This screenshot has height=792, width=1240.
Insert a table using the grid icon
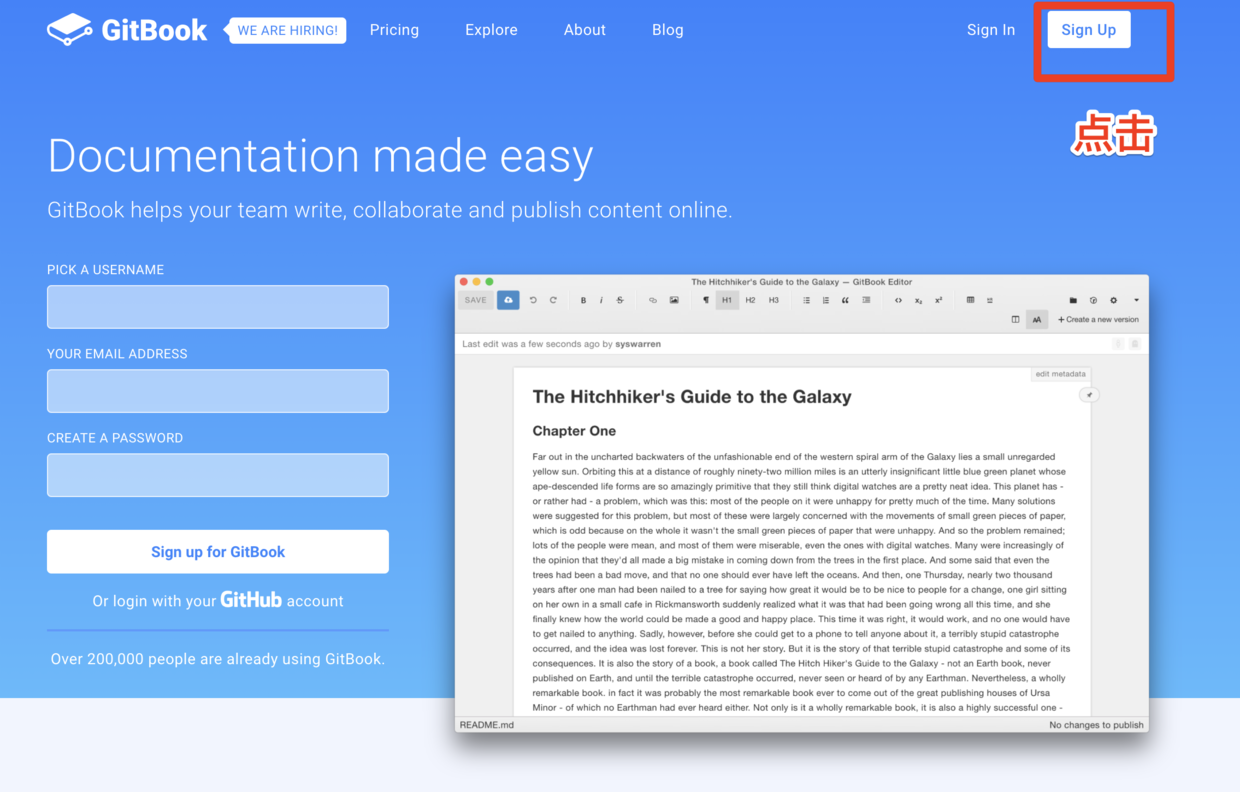point(970,300)
